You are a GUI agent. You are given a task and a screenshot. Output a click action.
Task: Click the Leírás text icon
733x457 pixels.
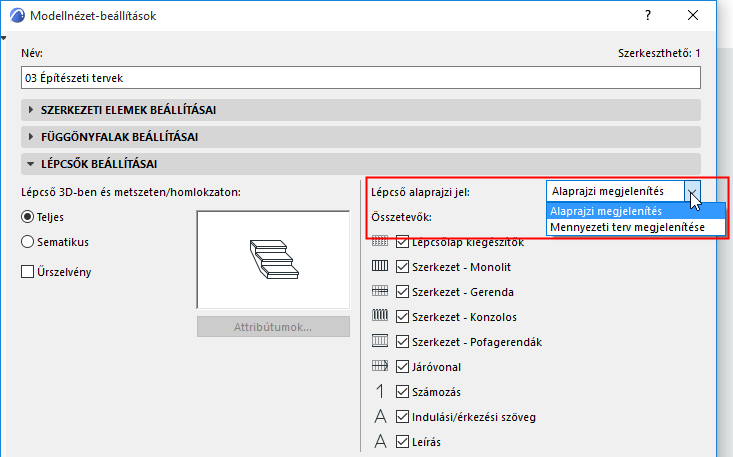coord(381,441)
